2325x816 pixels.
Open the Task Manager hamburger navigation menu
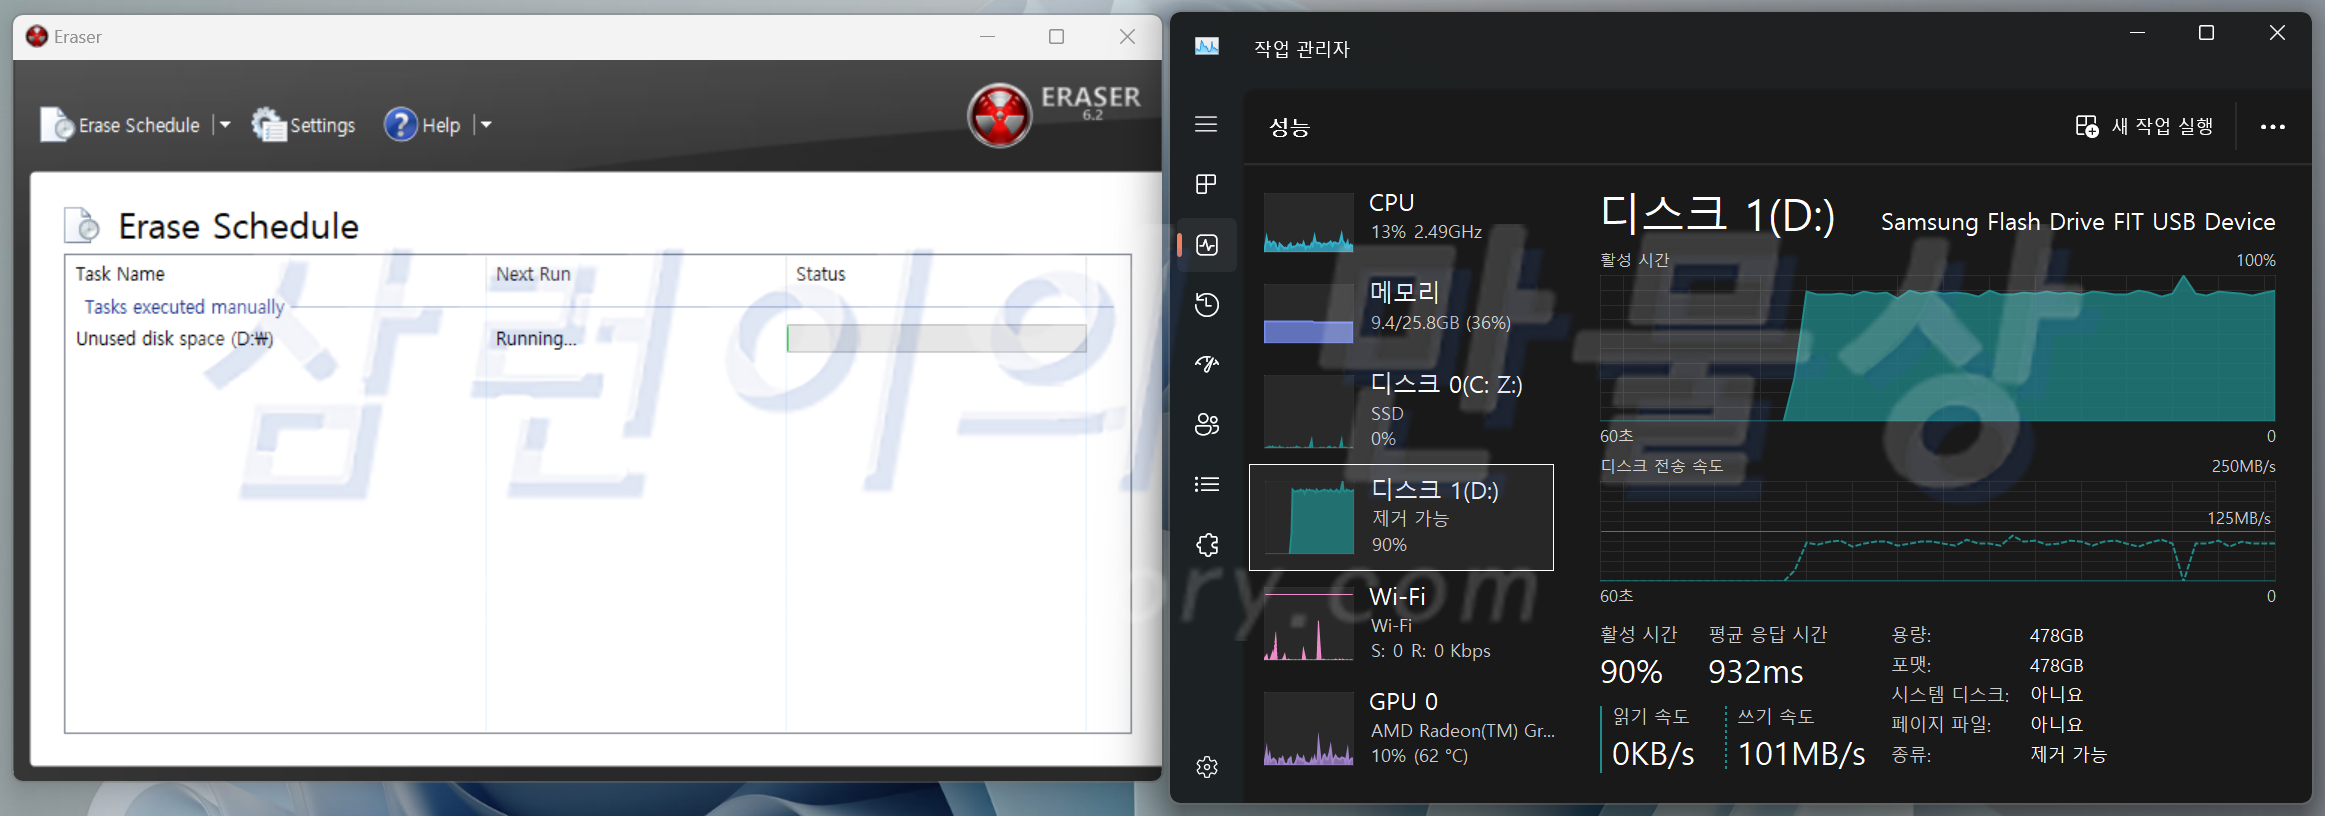[x=1206, y=124]
